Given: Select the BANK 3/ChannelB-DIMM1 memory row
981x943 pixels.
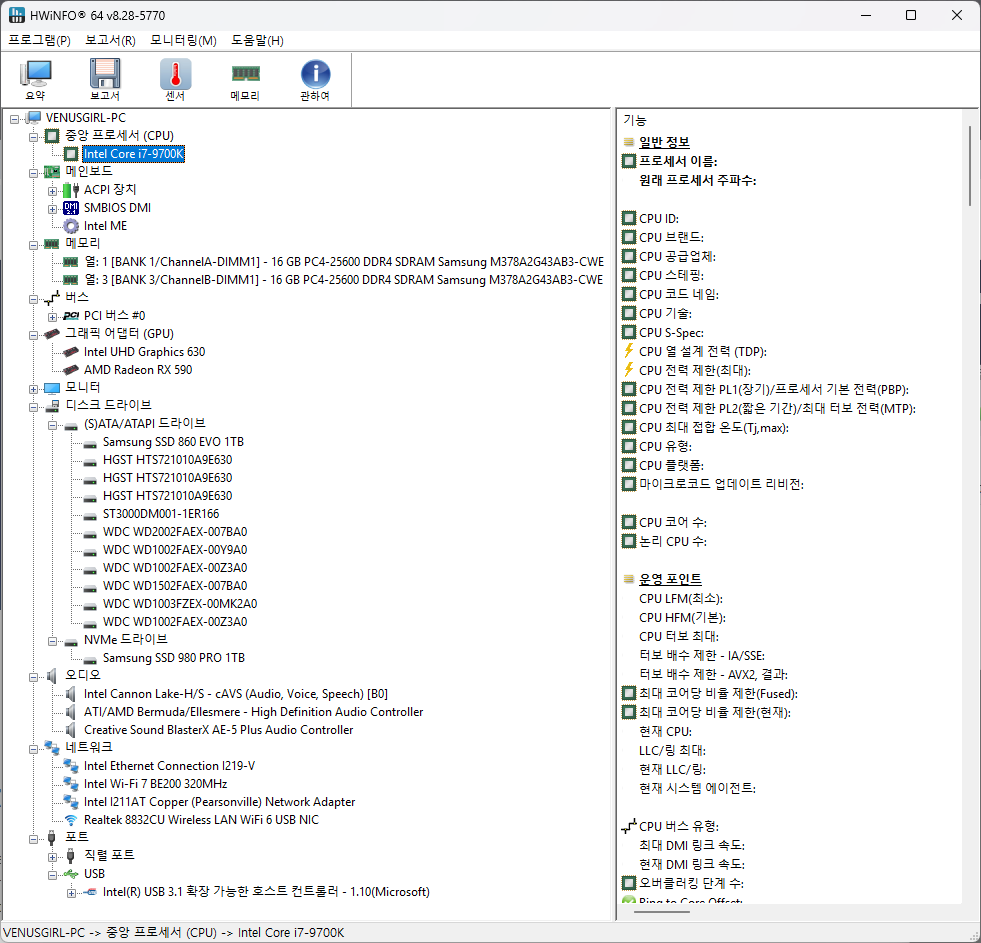Looking at the screenshot, I should [343, 280].
